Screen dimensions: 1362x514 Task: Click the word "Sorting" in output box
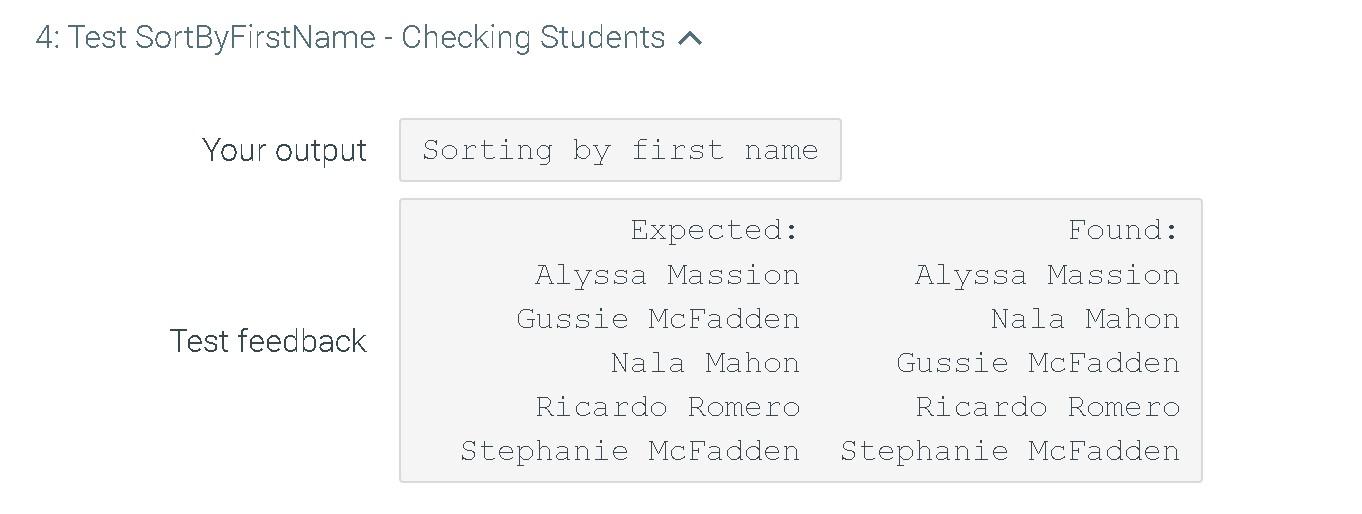pos(487,150)
